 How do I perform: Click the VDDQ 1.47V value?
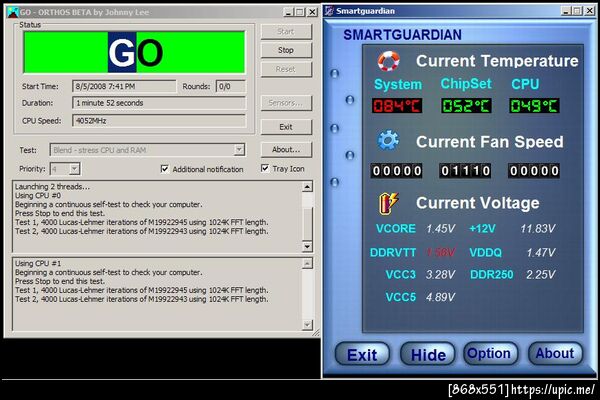pyautogui.click(x=540, y=252)
